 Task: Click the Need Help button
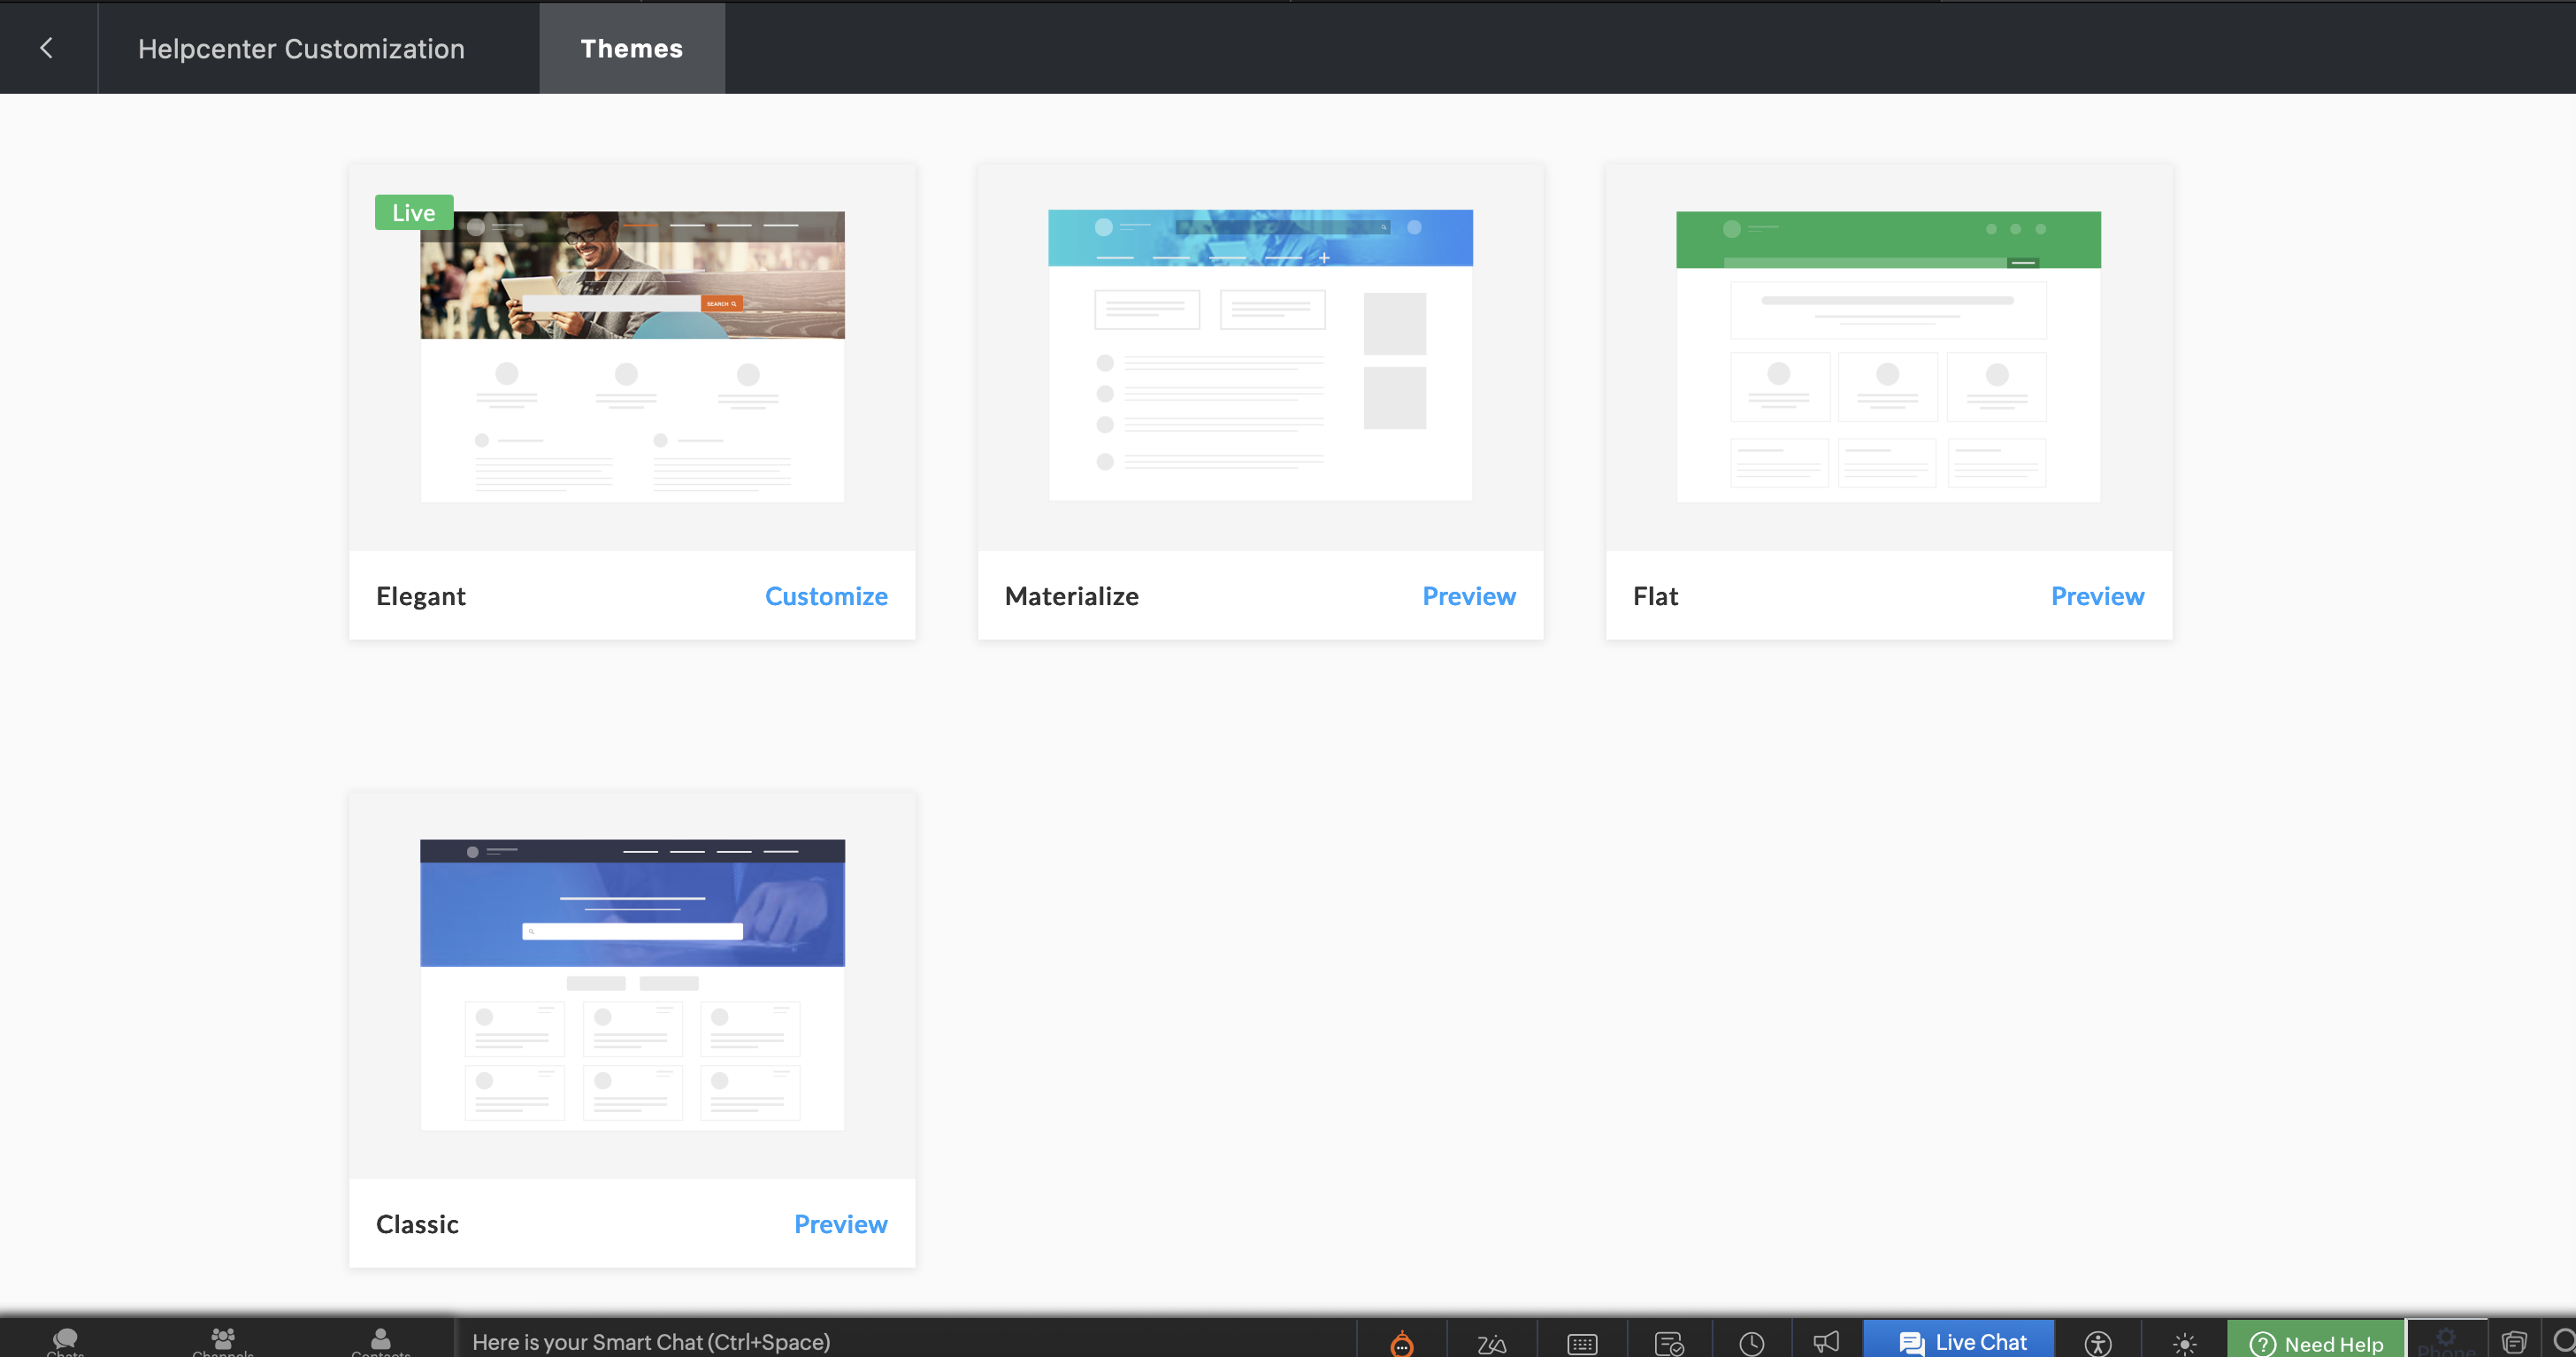(2315, 1343)
